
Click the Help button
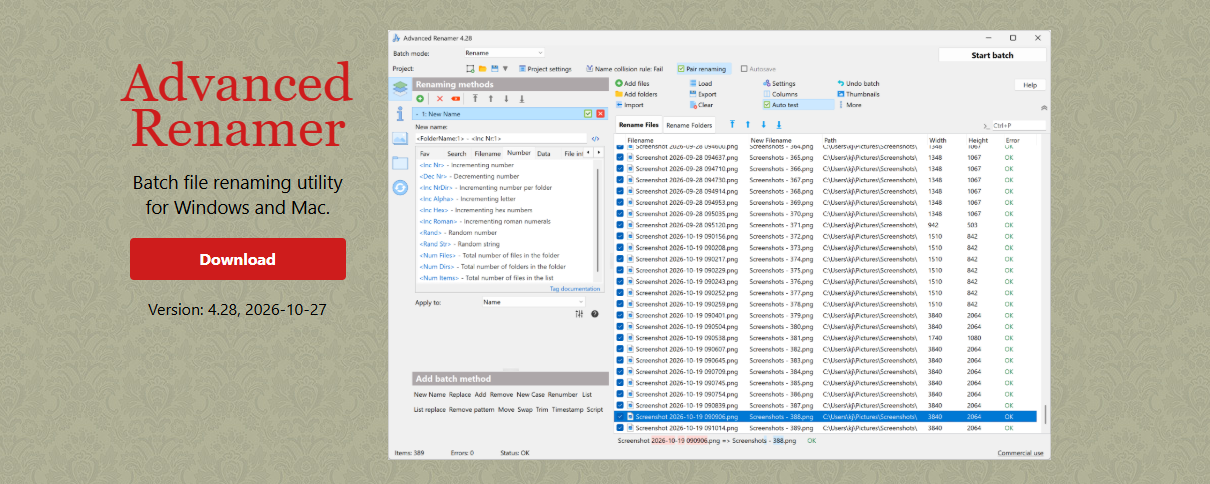coord(1029,85)
